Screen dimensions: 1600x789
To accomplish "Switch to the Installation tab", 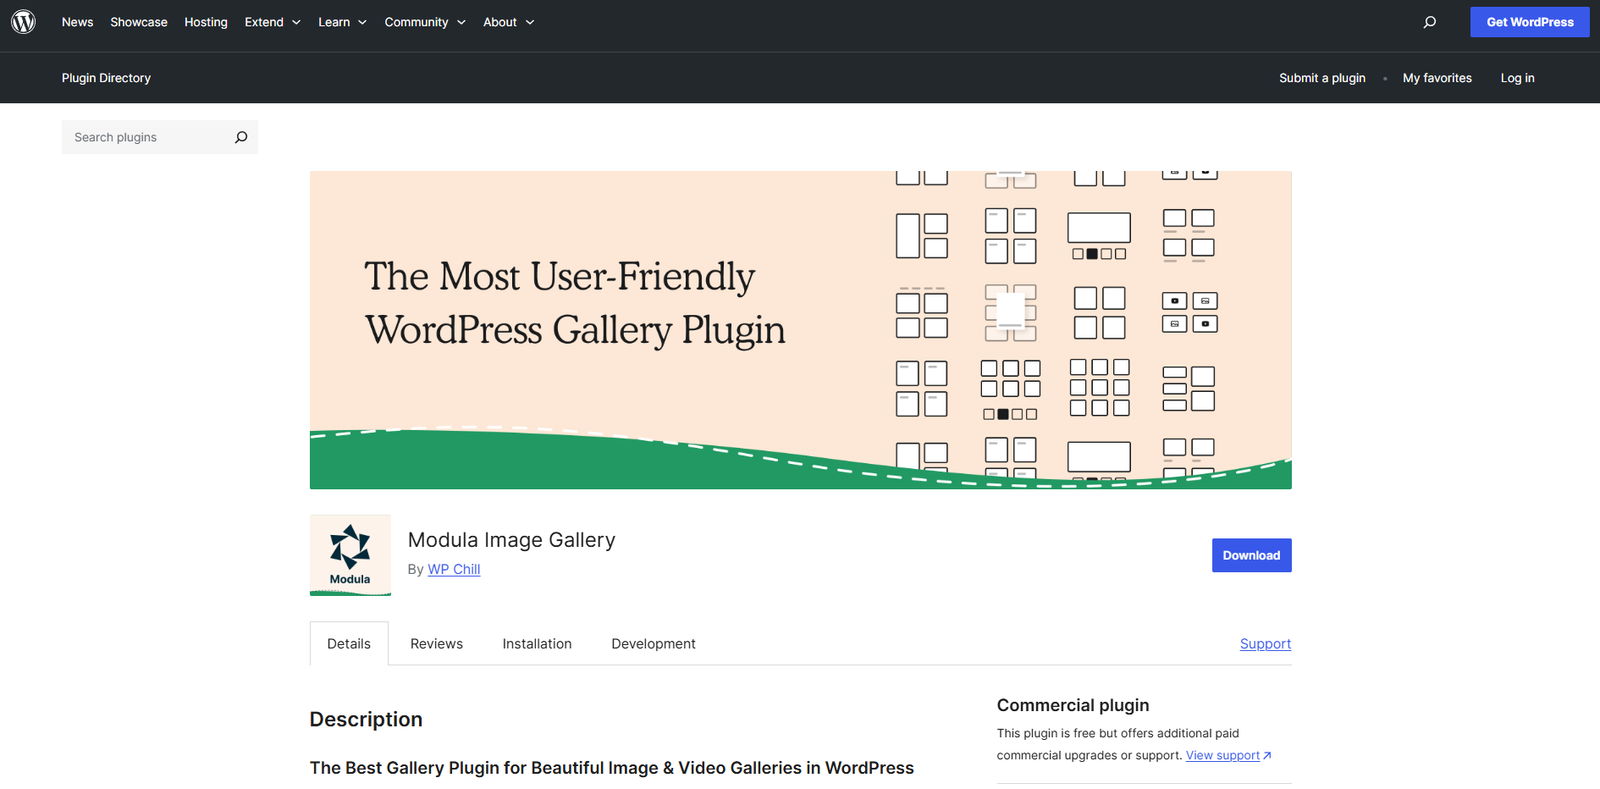I will tap(537, 644).
